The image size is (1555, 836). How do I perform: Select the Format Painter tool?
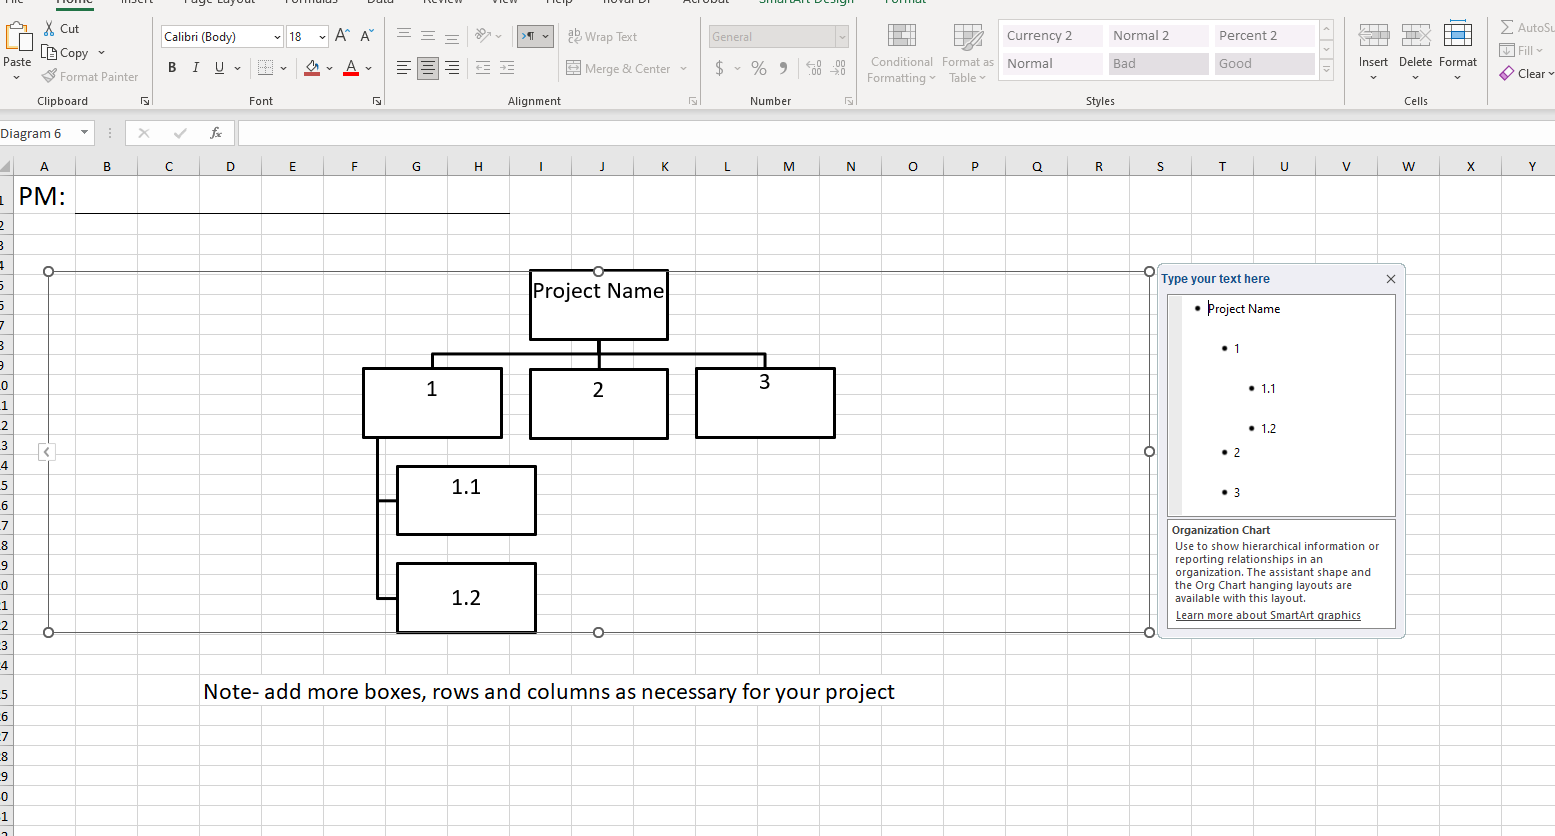(90, 76)
